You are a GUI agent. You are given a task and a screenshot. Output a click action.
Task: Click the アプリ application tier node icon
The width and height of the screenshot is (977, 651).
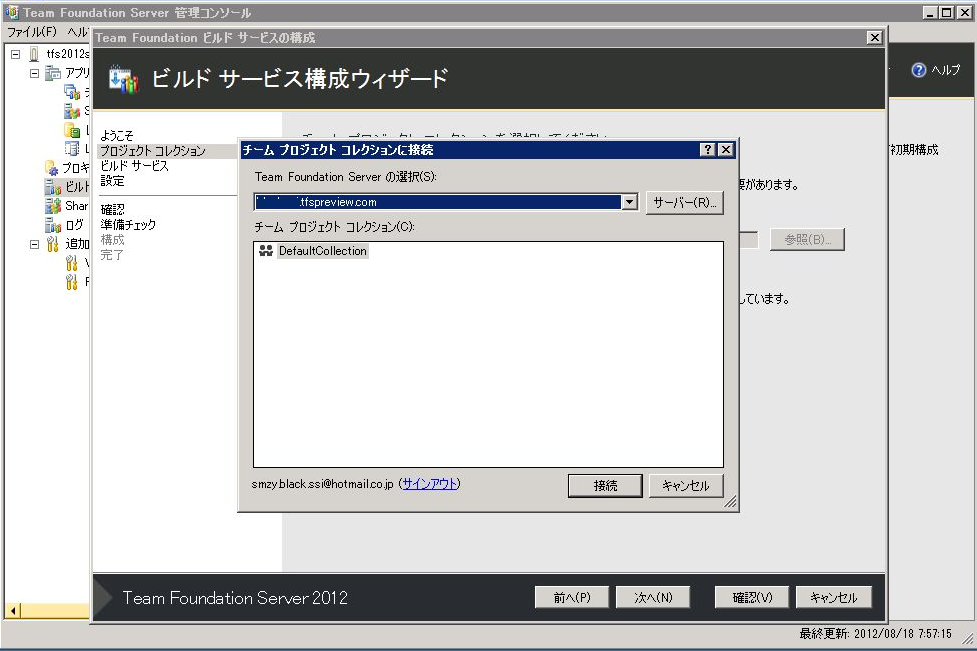coord(53,73)
